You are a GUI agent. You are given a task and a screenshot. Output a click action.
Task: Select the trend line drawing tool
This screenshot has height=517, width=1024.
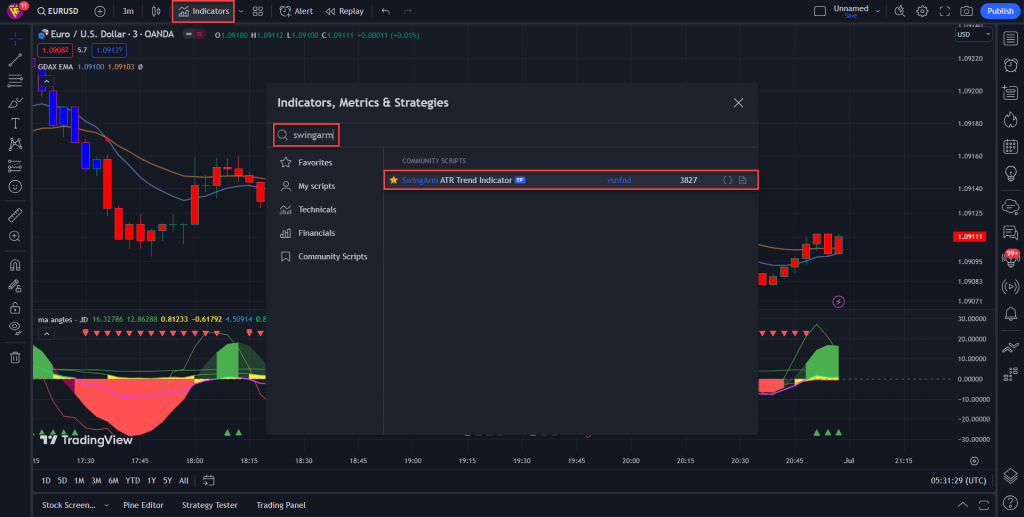point(15,60)
